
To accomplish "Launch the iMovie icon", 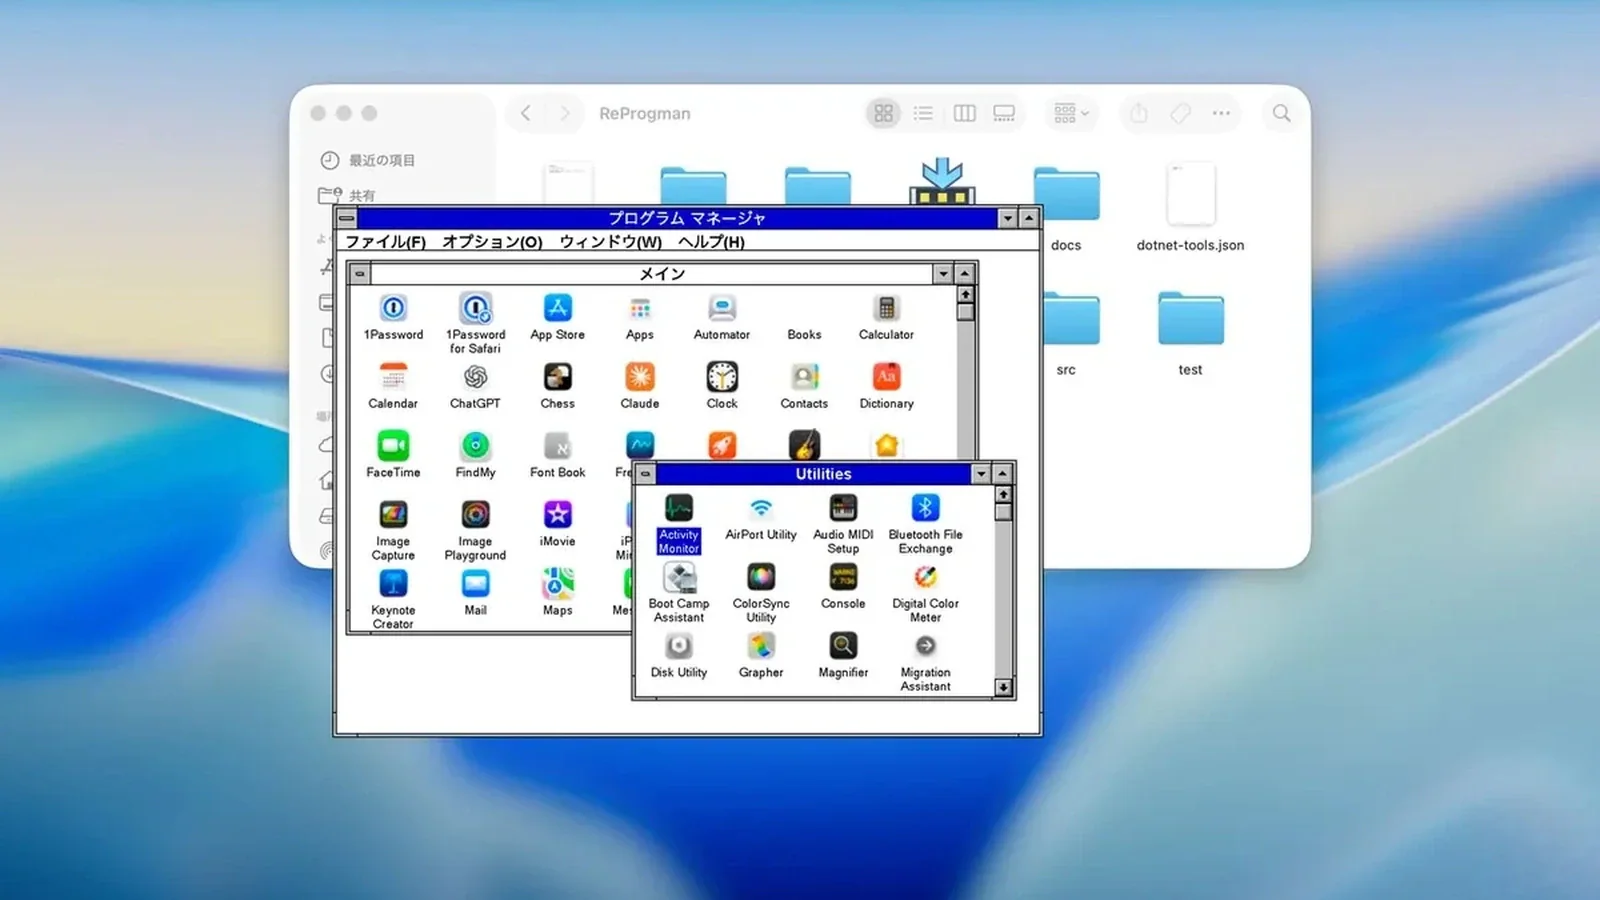I will [557, 515].
